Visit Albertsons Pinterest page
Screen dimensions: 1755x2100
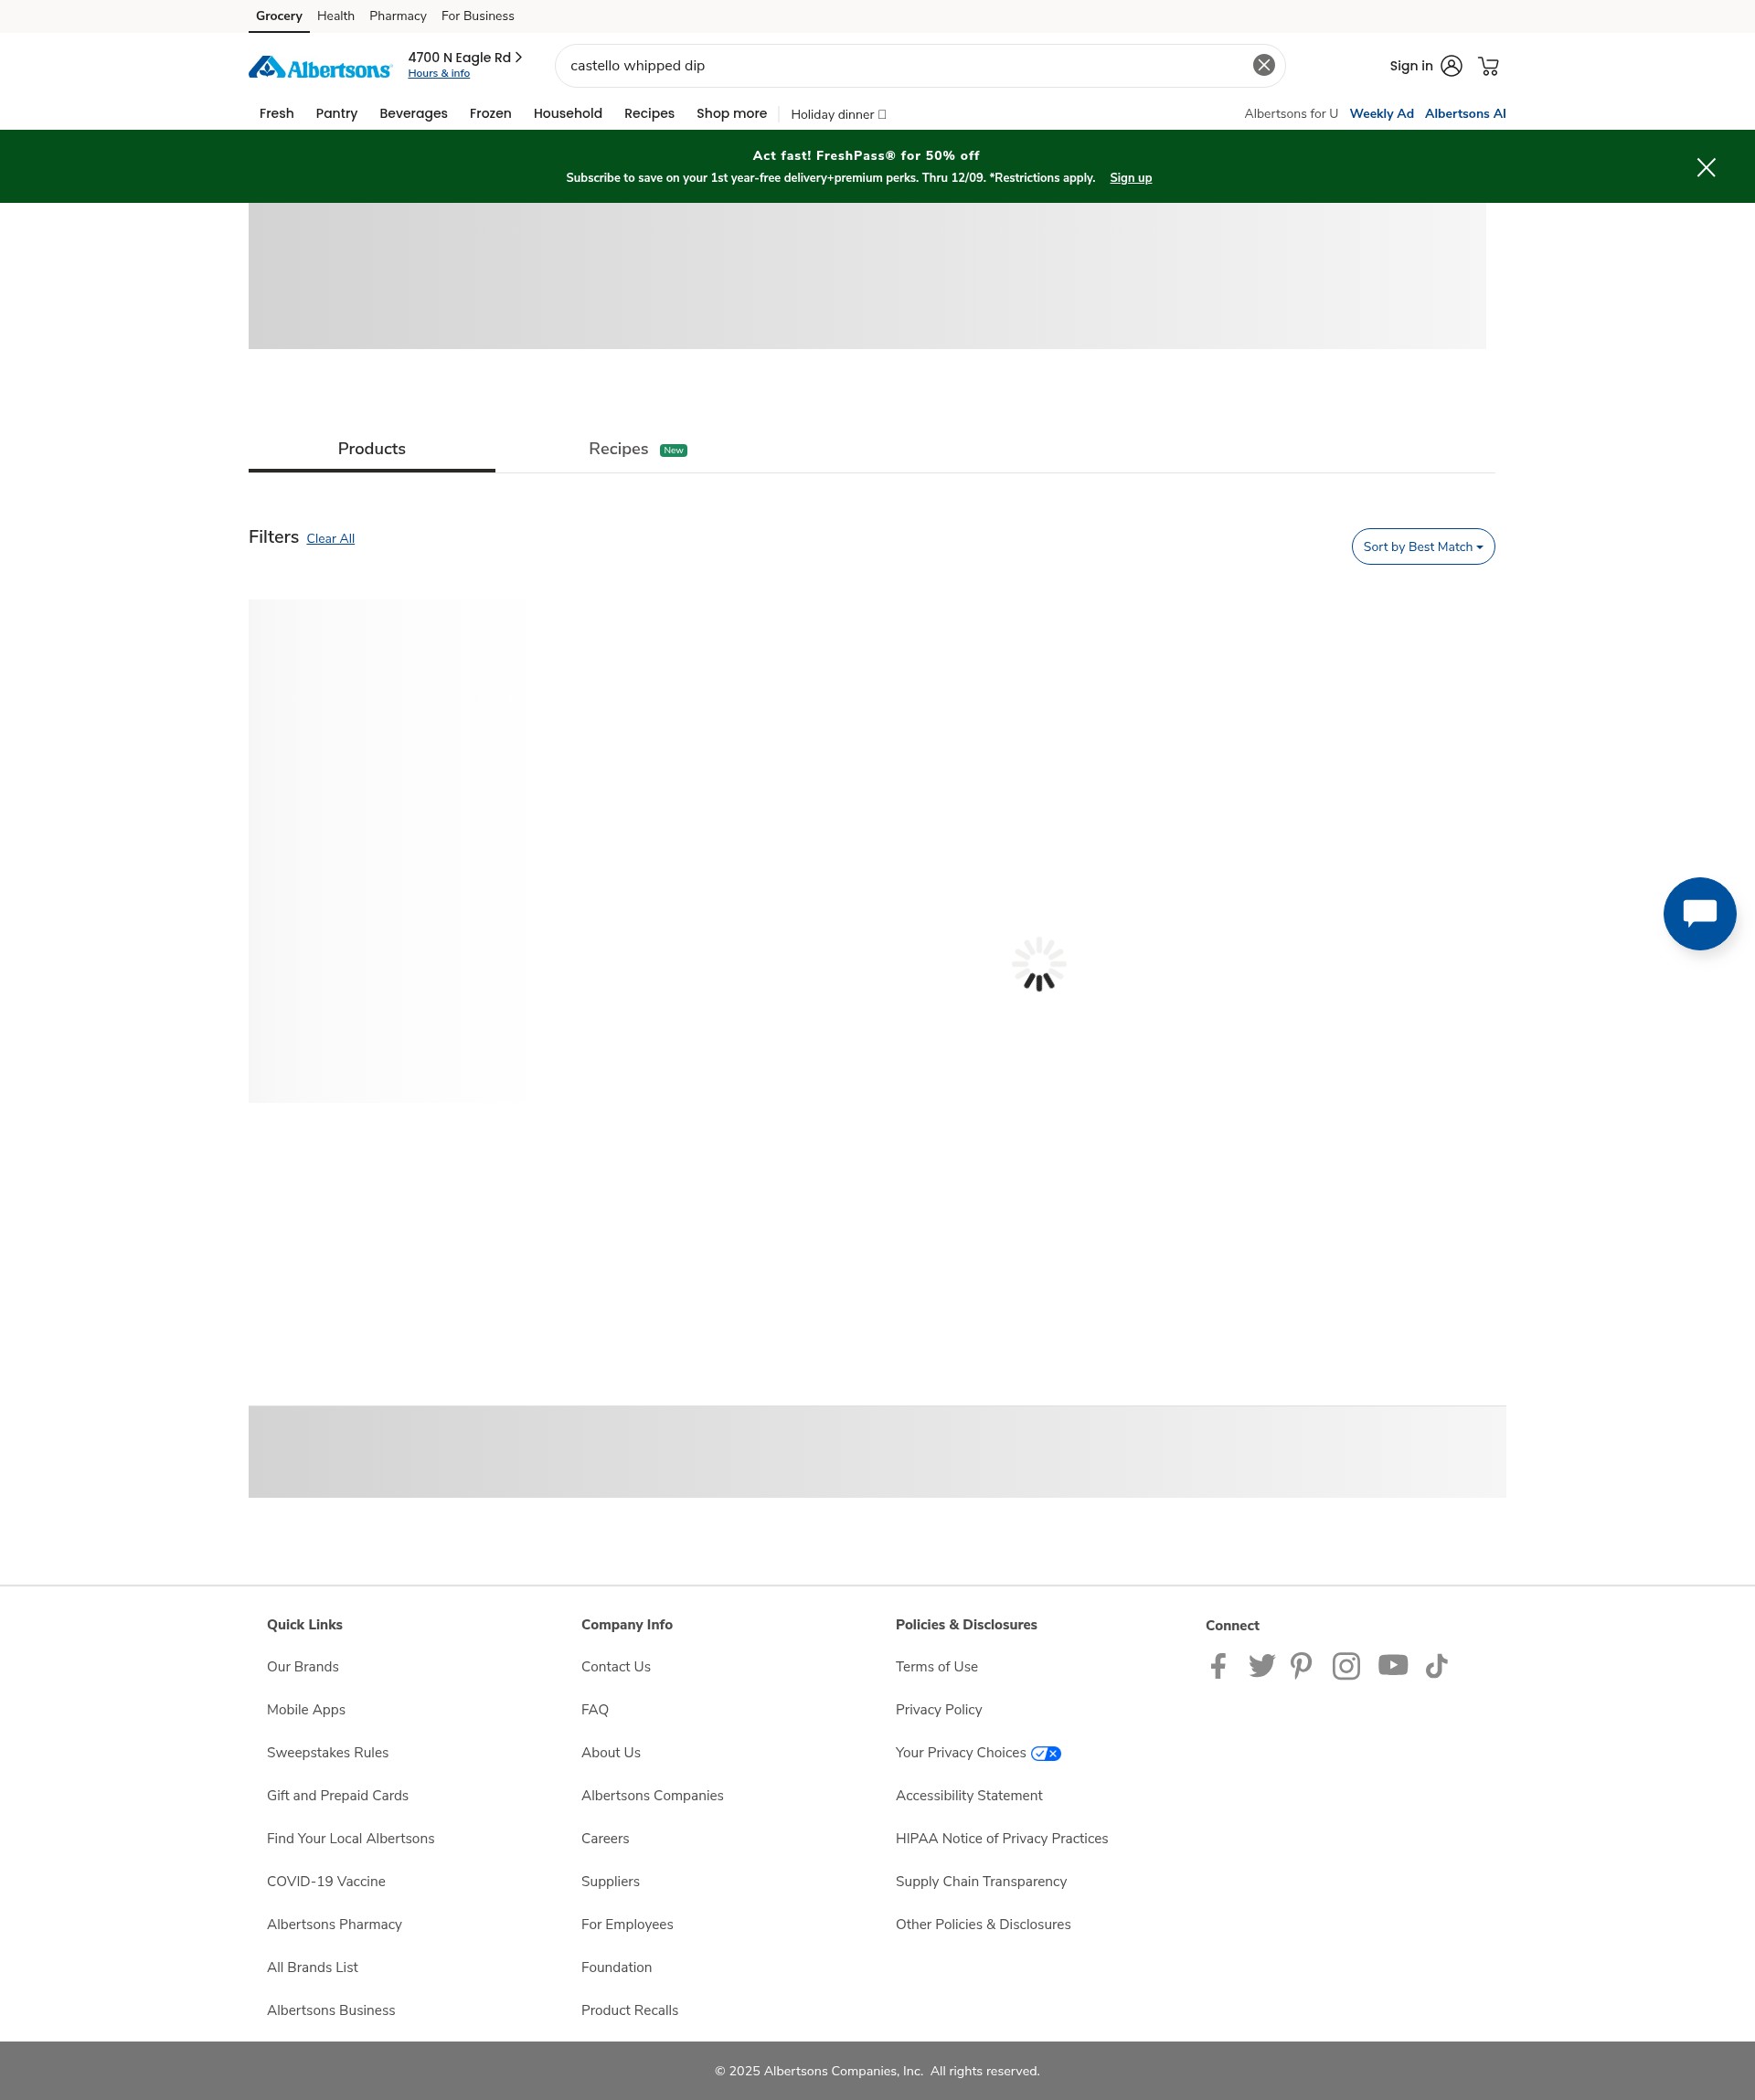click(1301, 1665)
